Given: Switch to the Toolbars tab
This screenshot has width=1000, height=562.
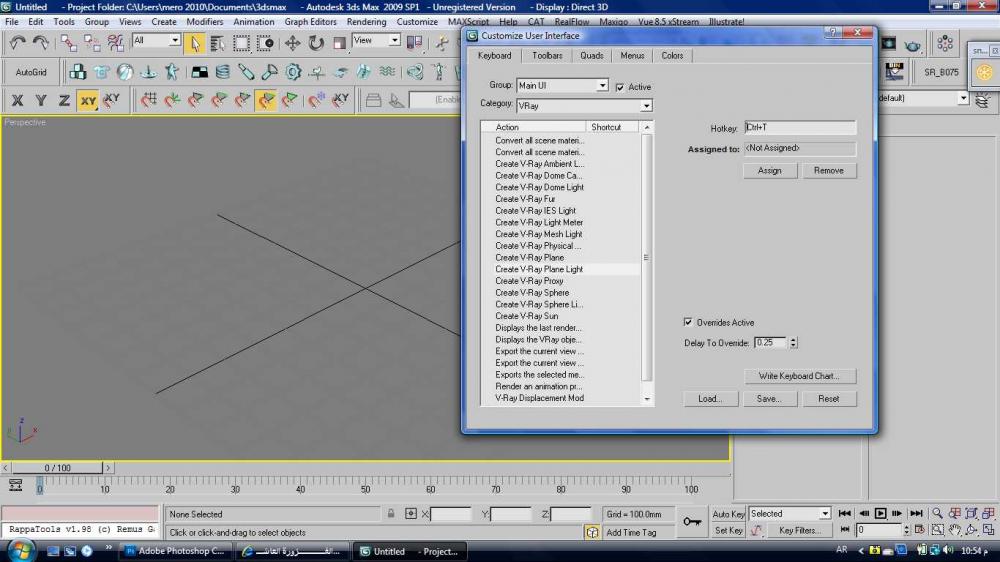Looking at the screenshot, I should (547, 56).
